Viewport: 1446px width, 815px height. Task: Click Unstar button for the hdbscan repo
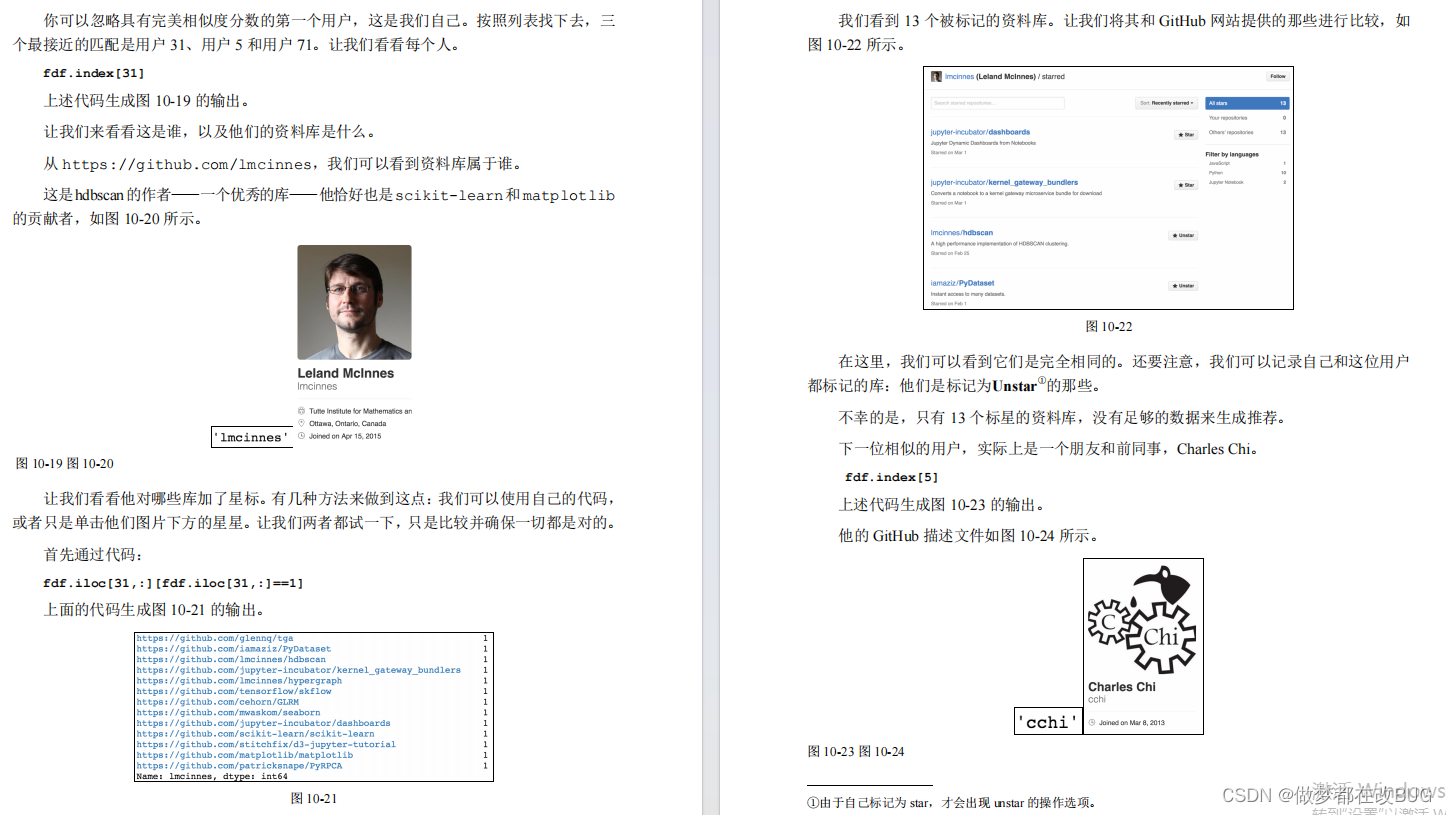click(1183, 235)
